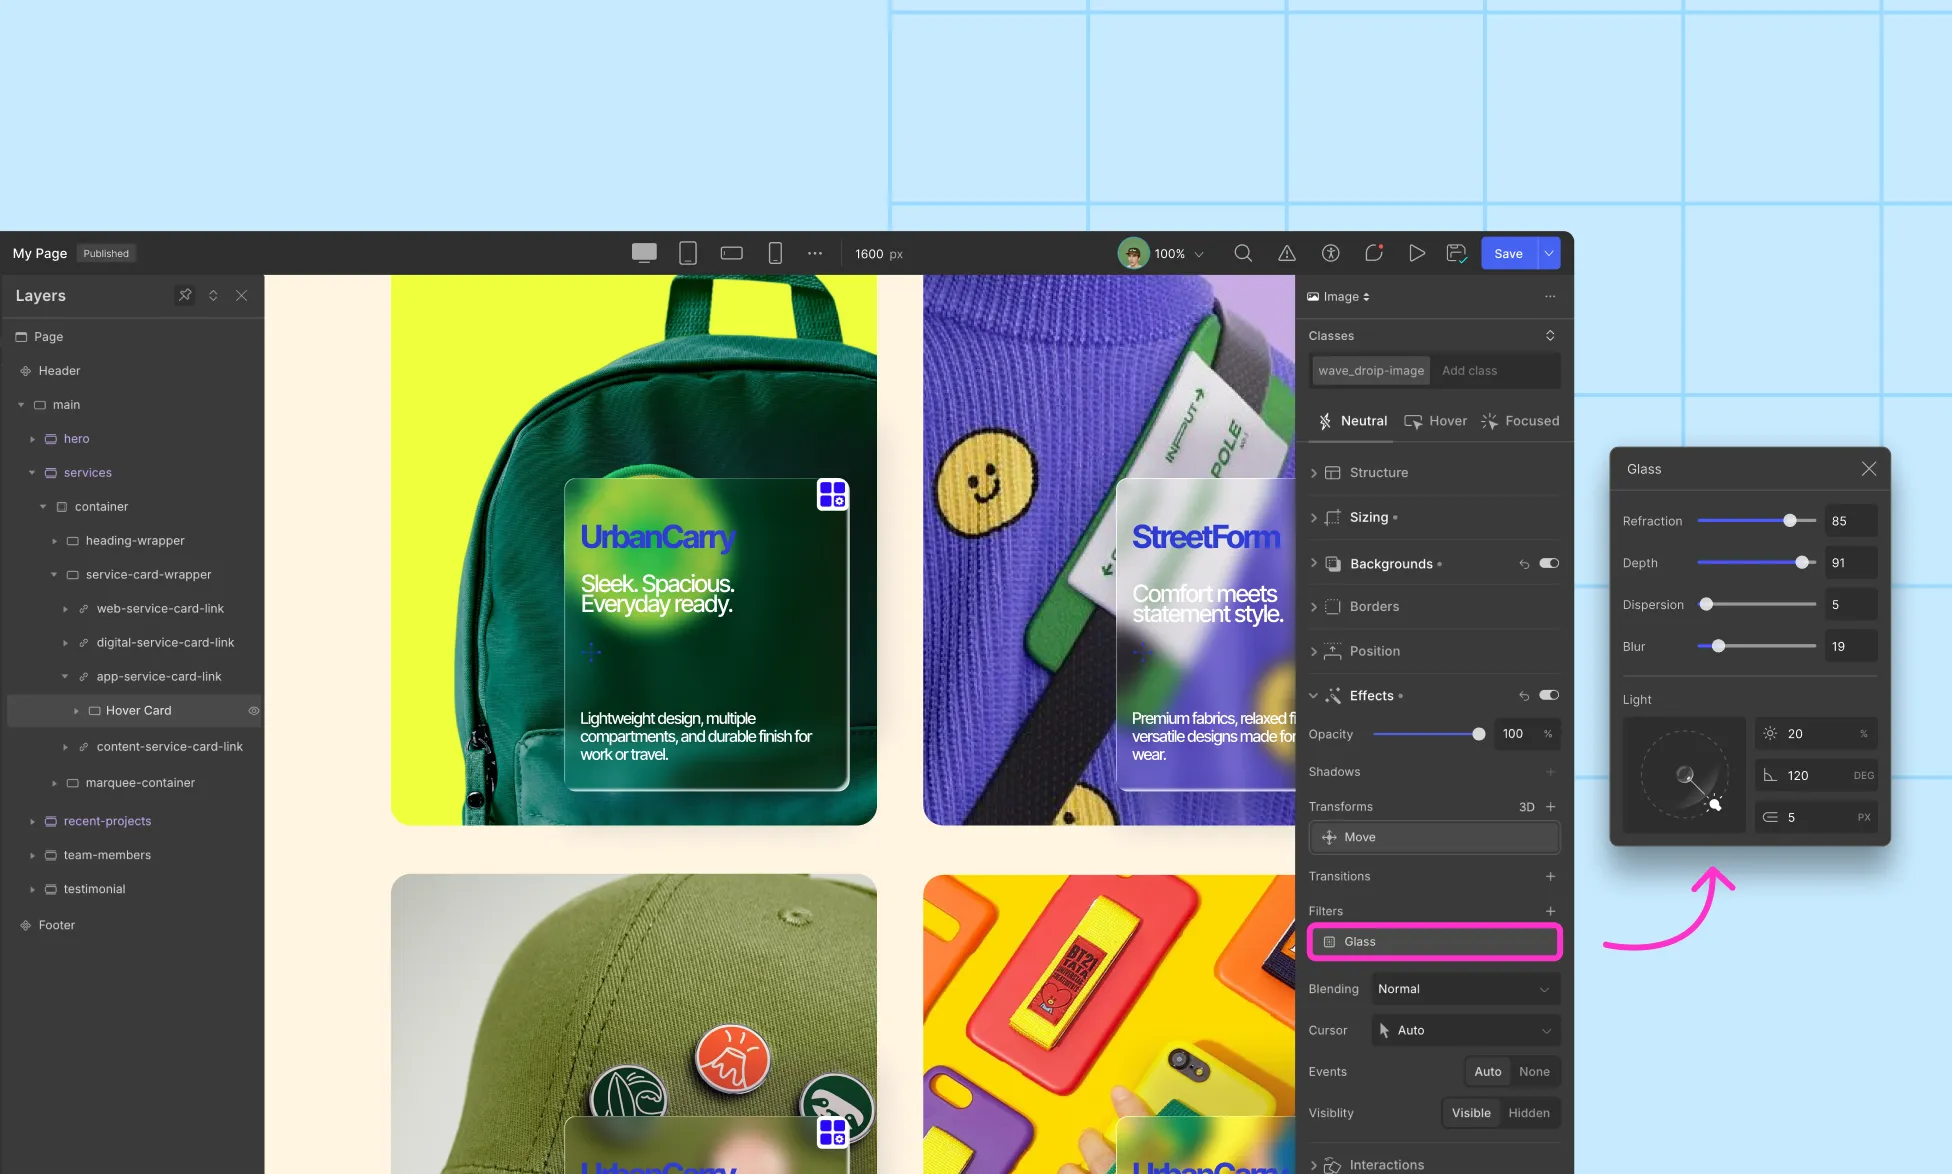1952x1174 pixels.
Task: Expand the hero layer
Action: click(x=32, y=439)
